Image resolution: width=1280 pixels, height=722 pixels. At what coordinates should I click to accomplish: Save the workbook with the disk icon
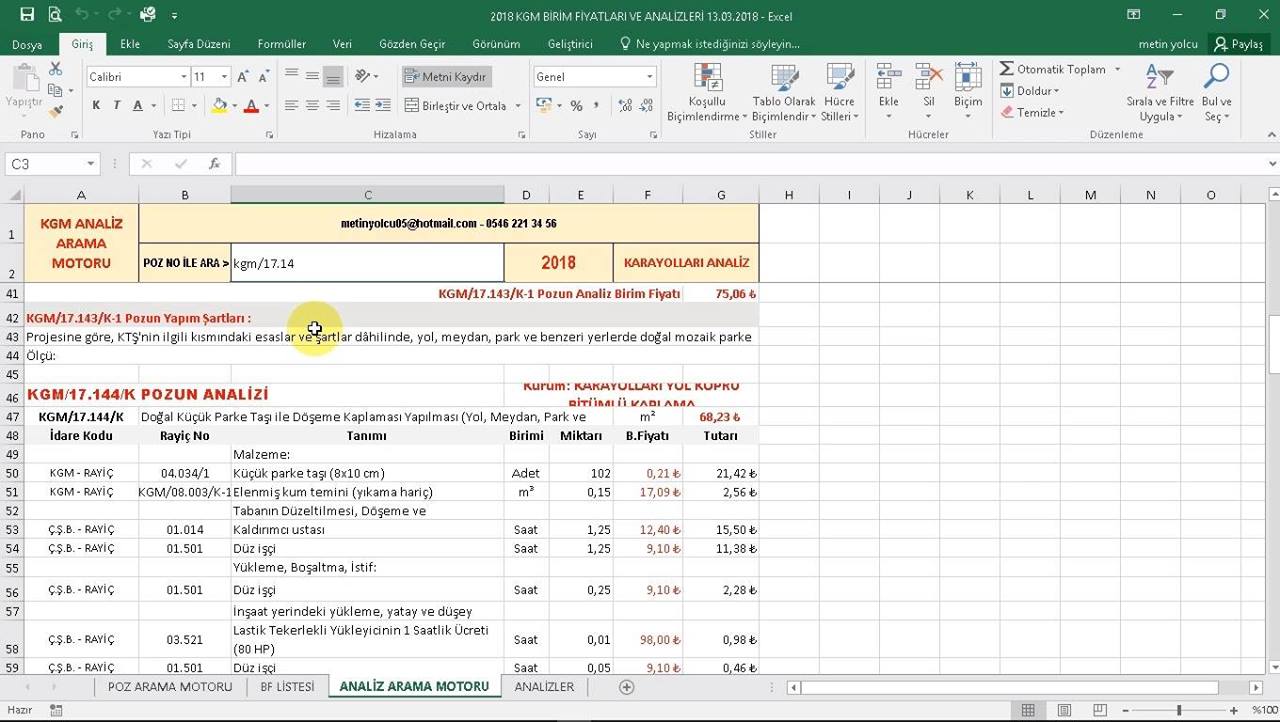(x=27, y=15)
